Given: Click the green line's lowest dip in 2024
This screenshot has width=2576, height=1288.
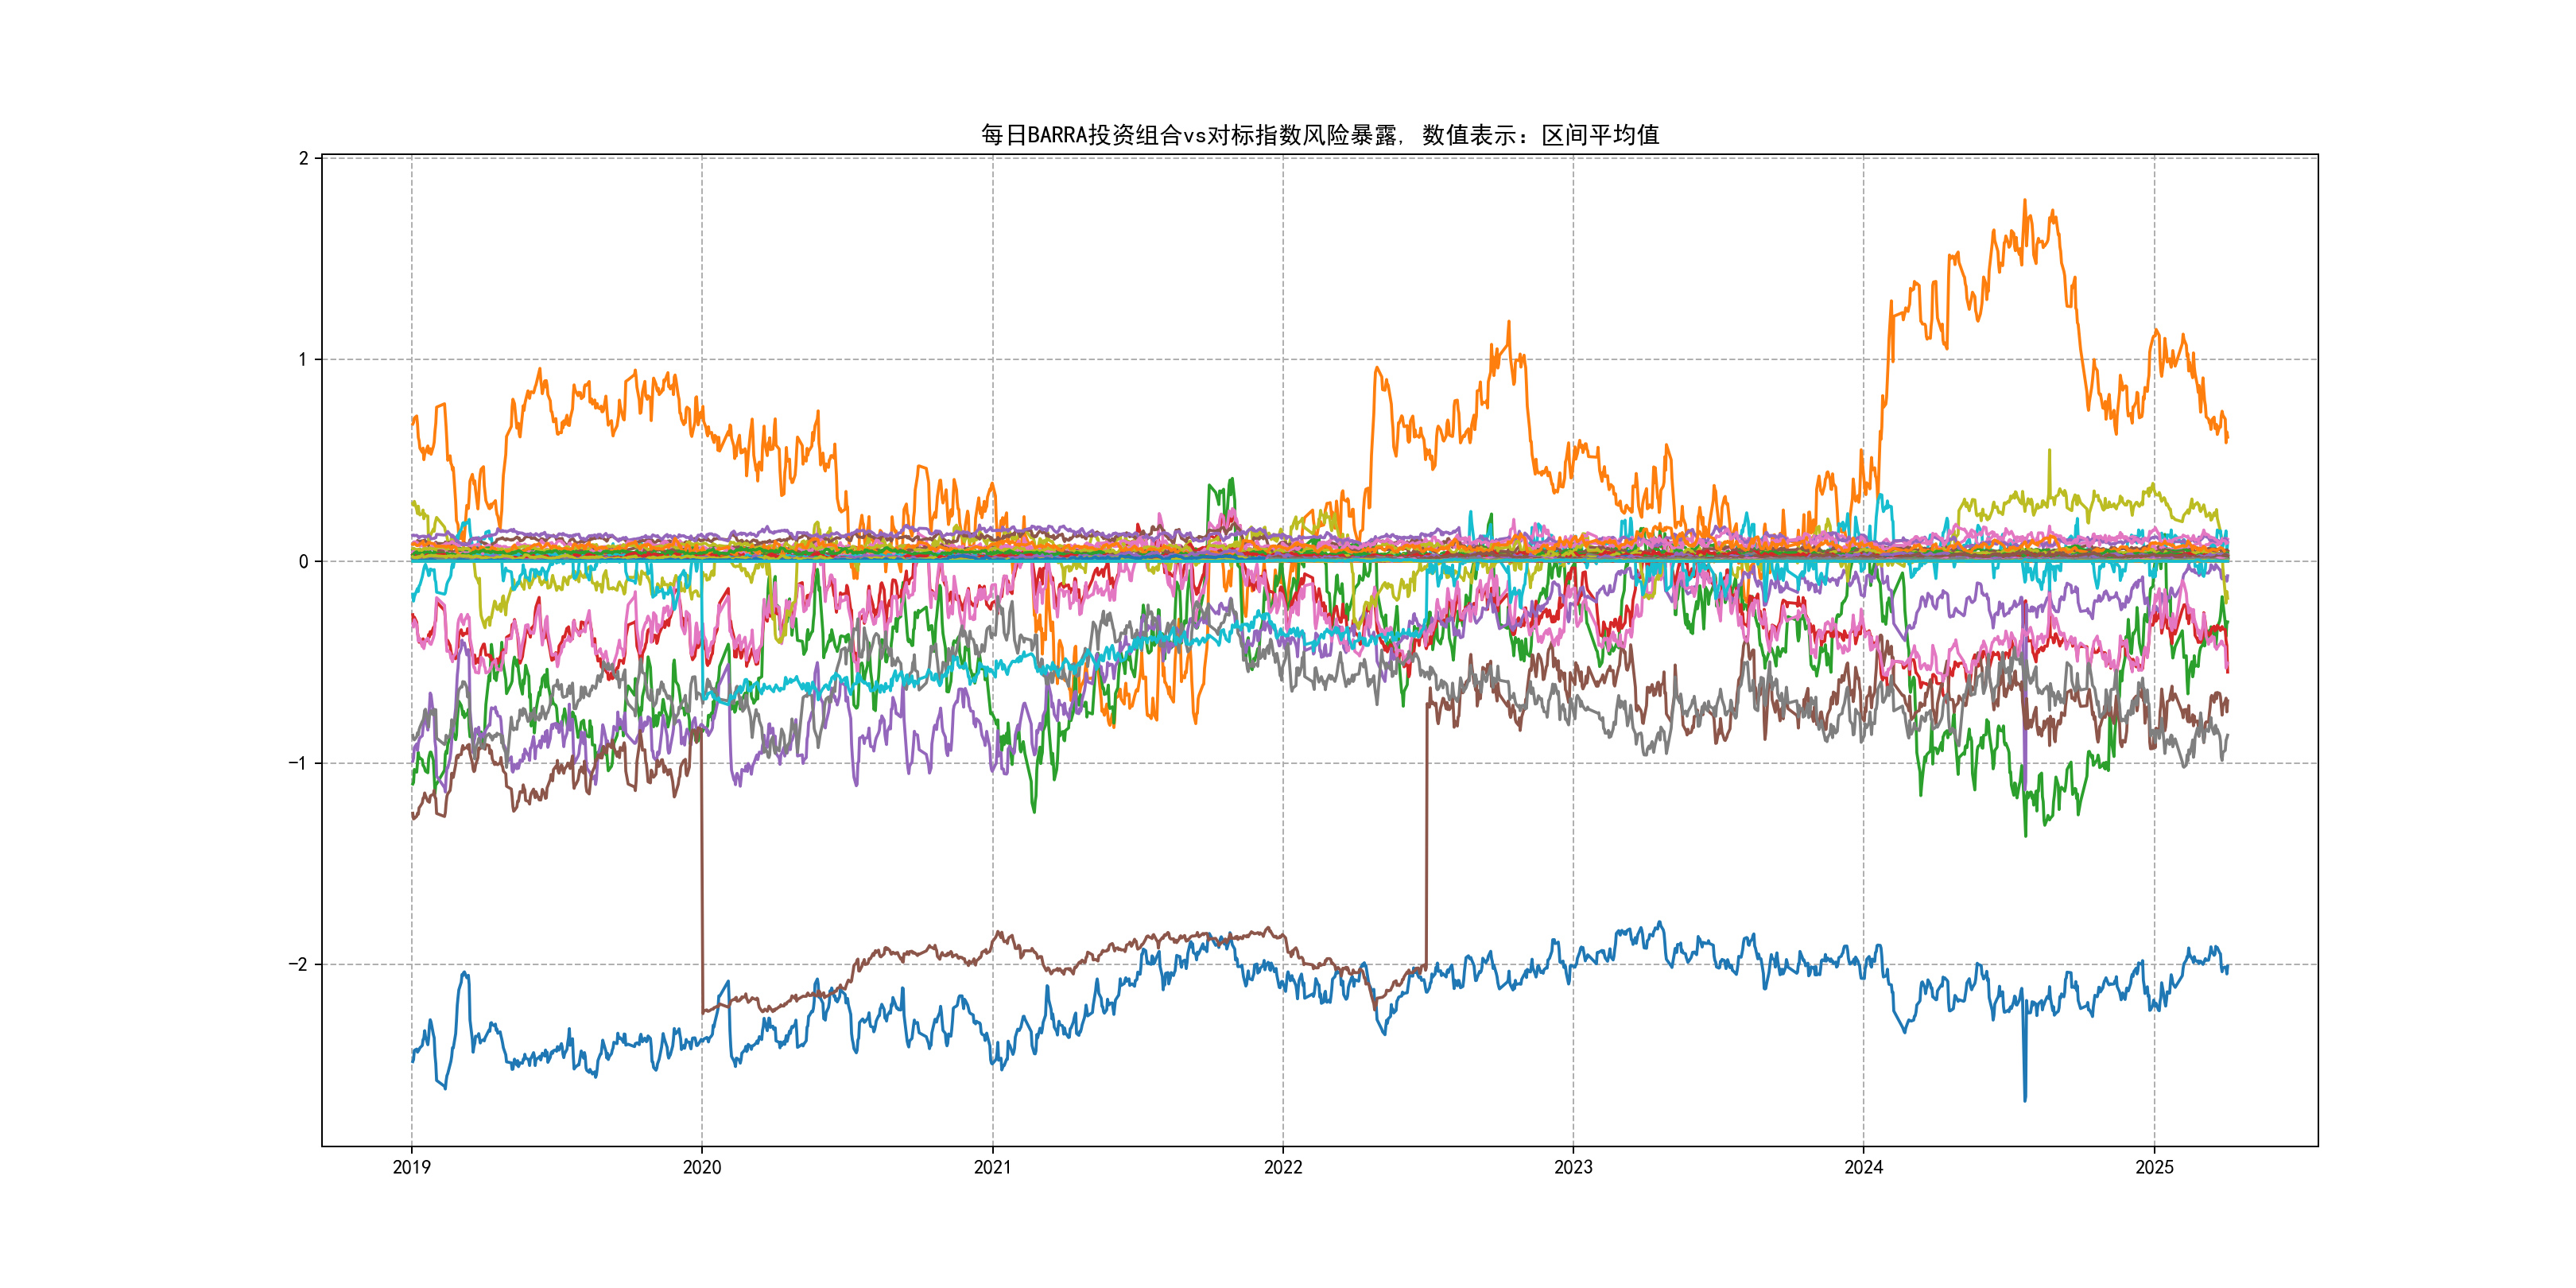Looking at the screenshot, I should pos(2025,833).
